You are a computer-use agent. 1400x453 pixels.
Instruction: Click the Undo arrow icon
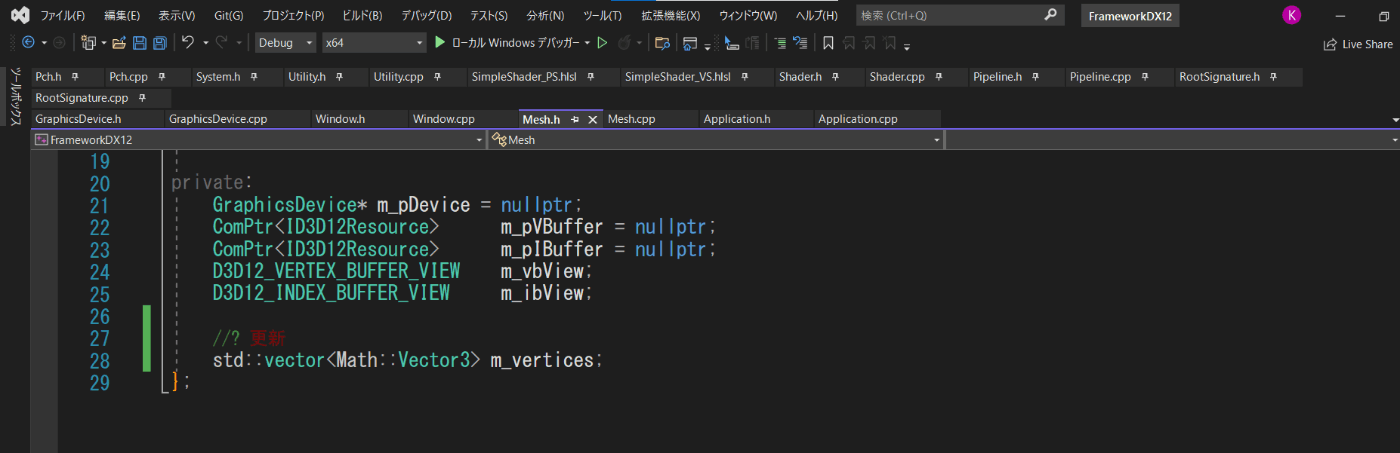[x=188, y=42]
